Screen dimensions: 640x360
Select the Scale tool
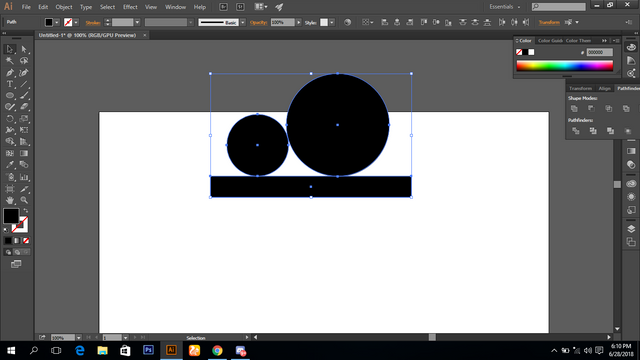24,119
